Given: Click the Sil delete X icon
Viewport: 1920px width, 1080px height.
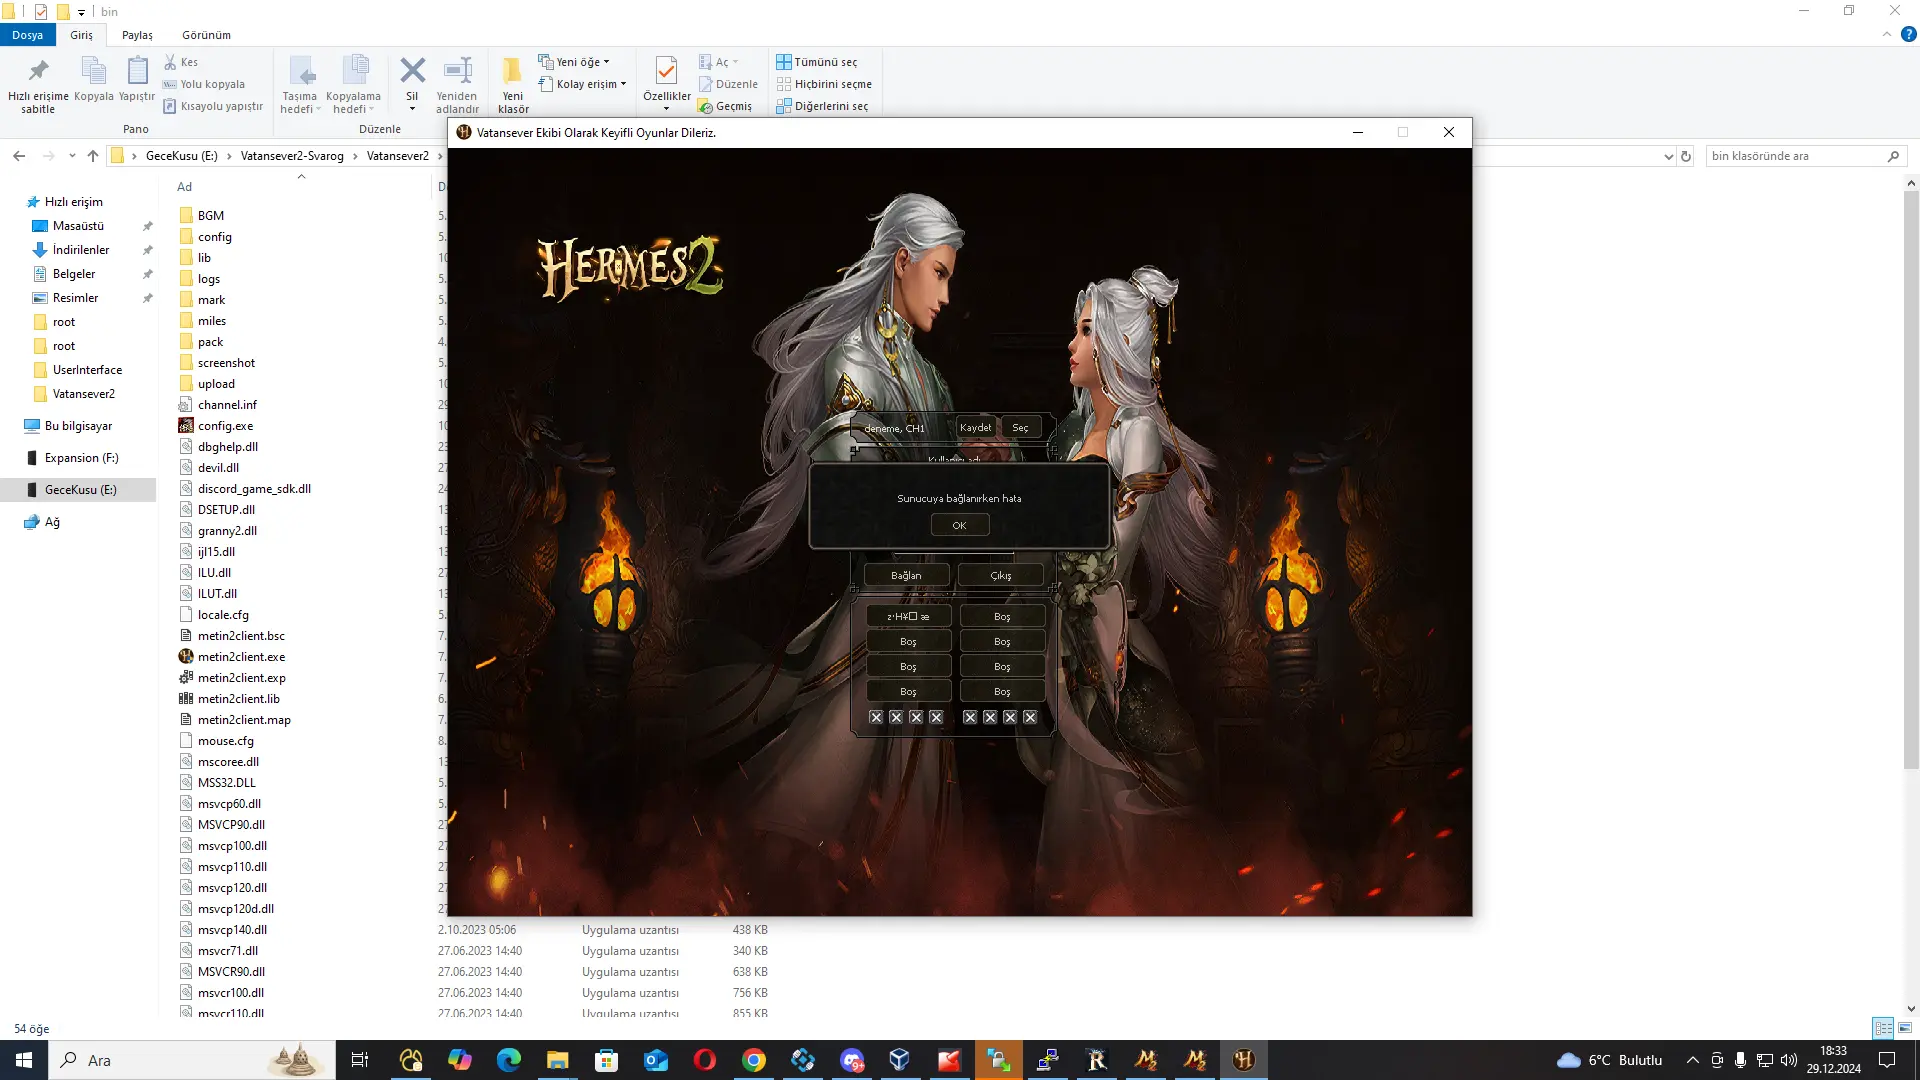Looking at the screenshot, I should [412, 71].
